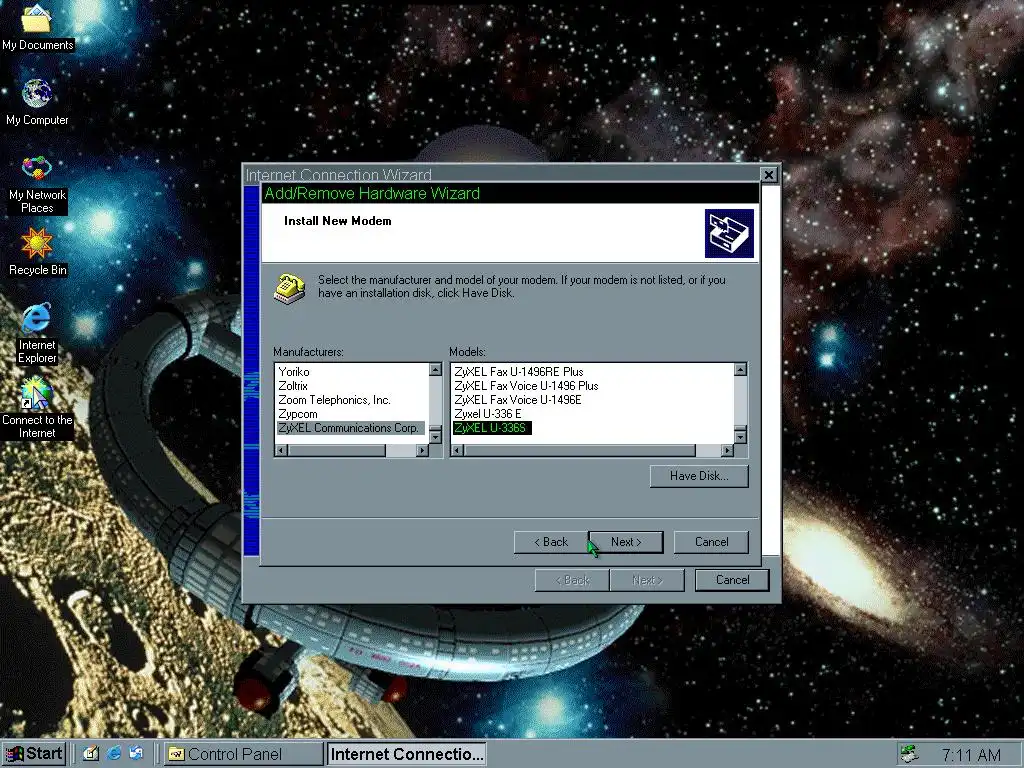Launch Internet Explorer from the desktop
The height and width of the screenshot is (768, 1024).
(37, 333)
